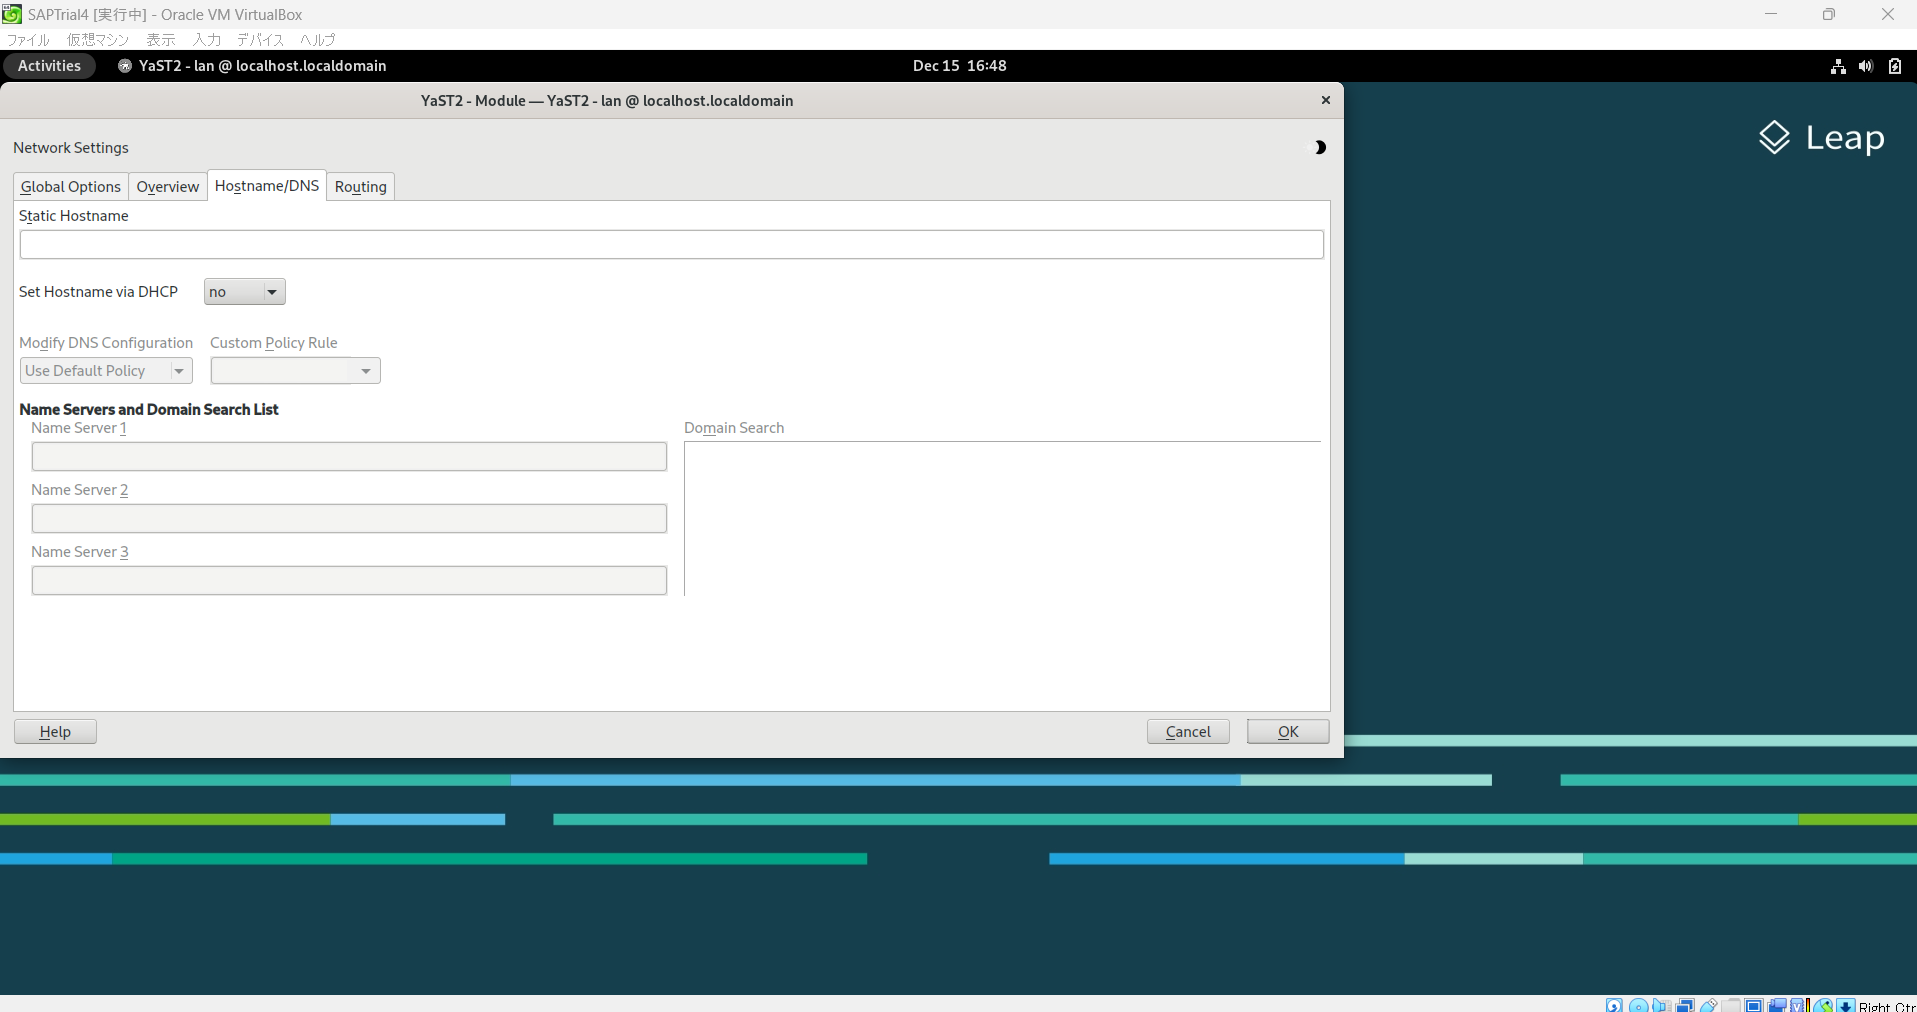Click the VirtualBox recording status icon
The width and height of the screenshot is (1917, 1012).
coord(1777,1005)
